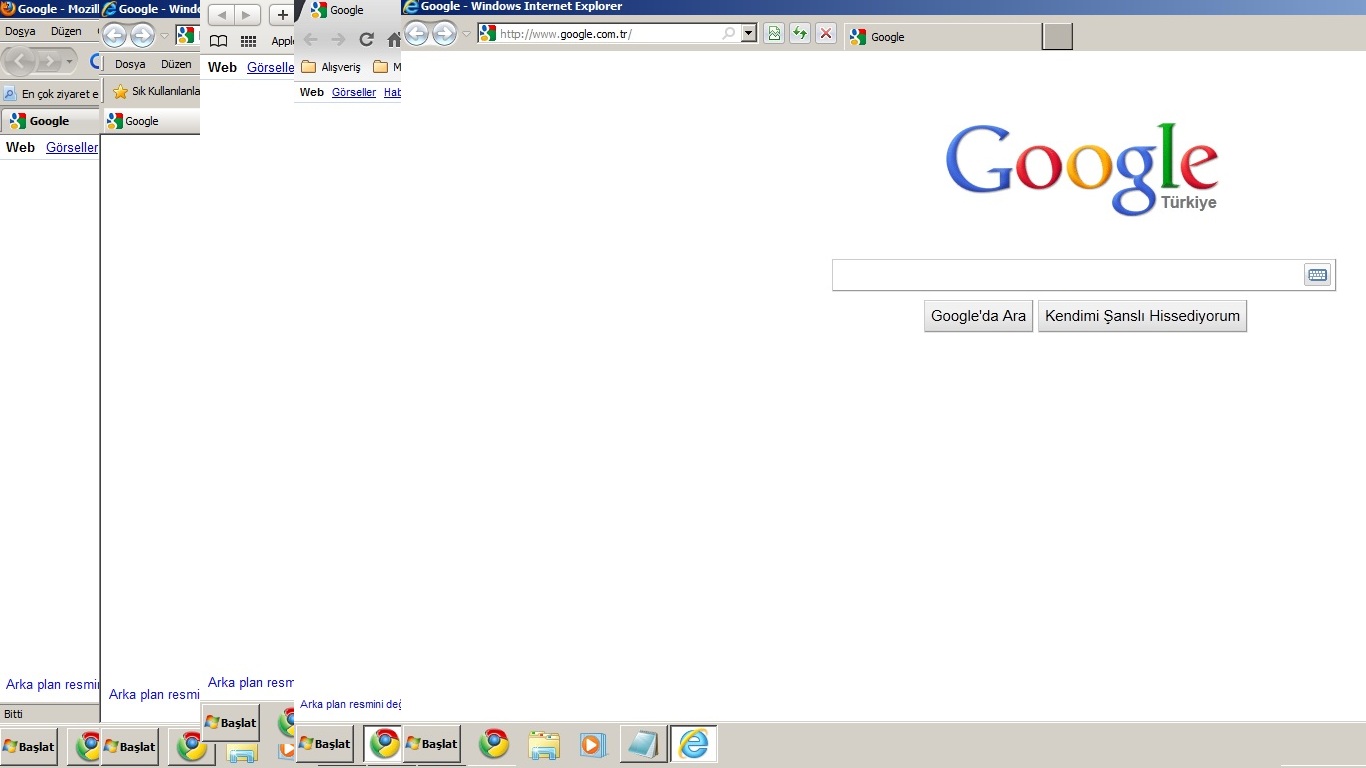Click the Chrome home icon
1366x768 pixels.
[x=394, y=39]
